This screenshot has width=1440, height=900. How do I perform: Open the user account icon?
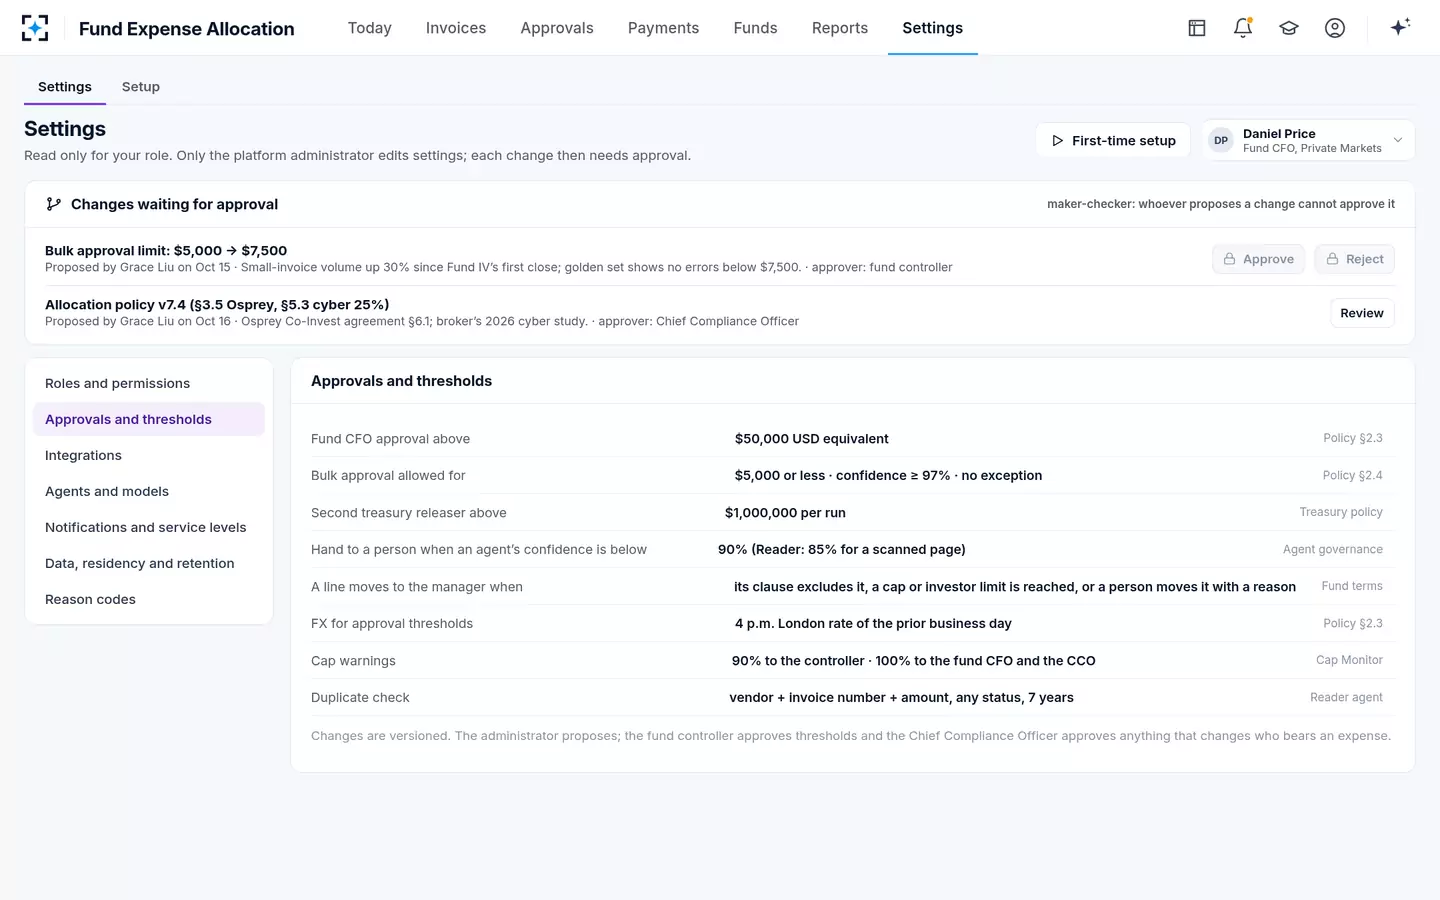pyautogui.click(x=1335, y=28)
